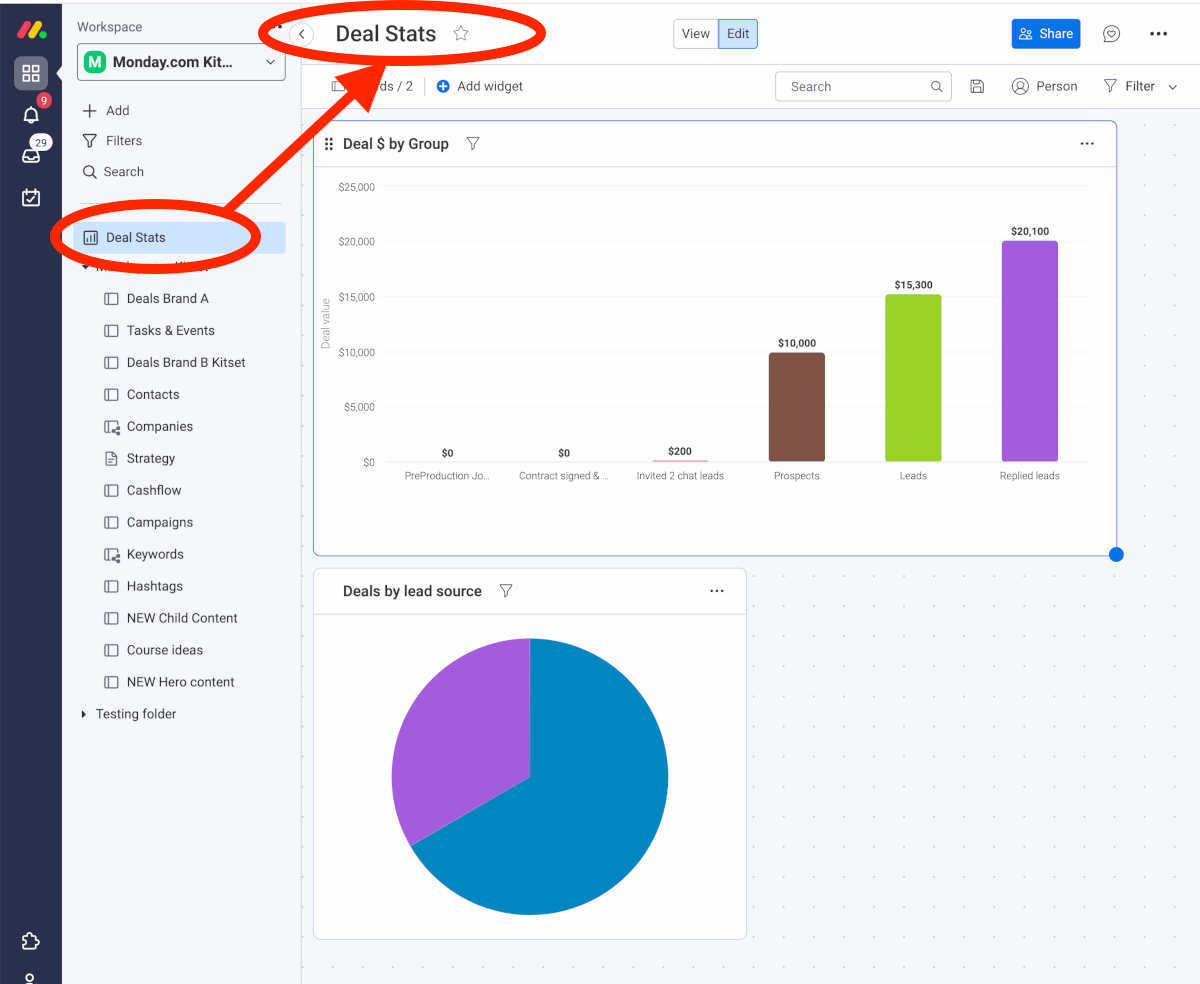
Task: Switch dashboard to Edit mode
Action: [x=738, y=34]
